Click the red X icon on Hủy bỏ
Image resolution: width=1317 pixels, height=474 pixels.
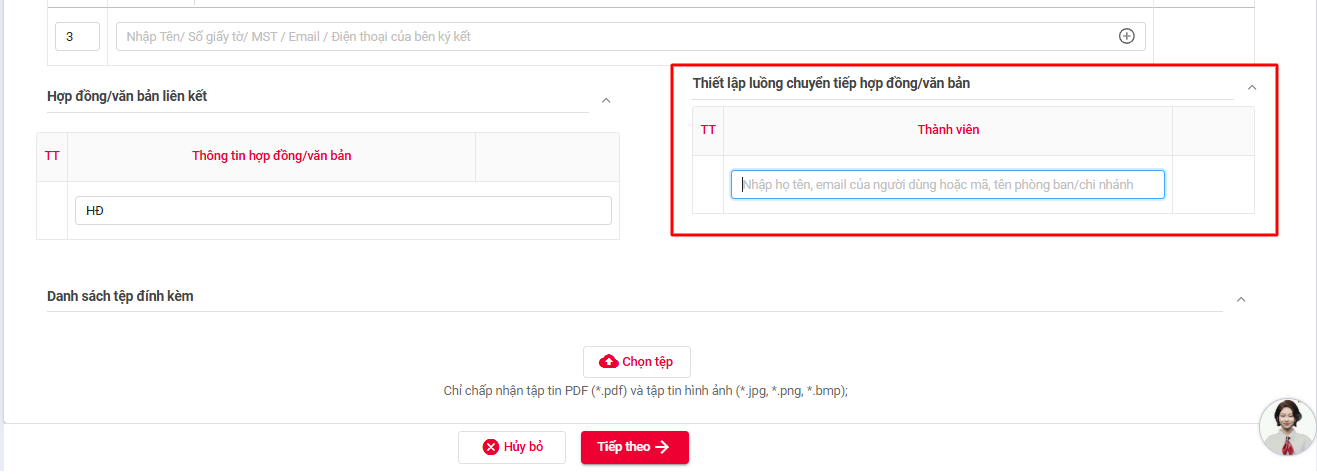click(x=490, y=447)
